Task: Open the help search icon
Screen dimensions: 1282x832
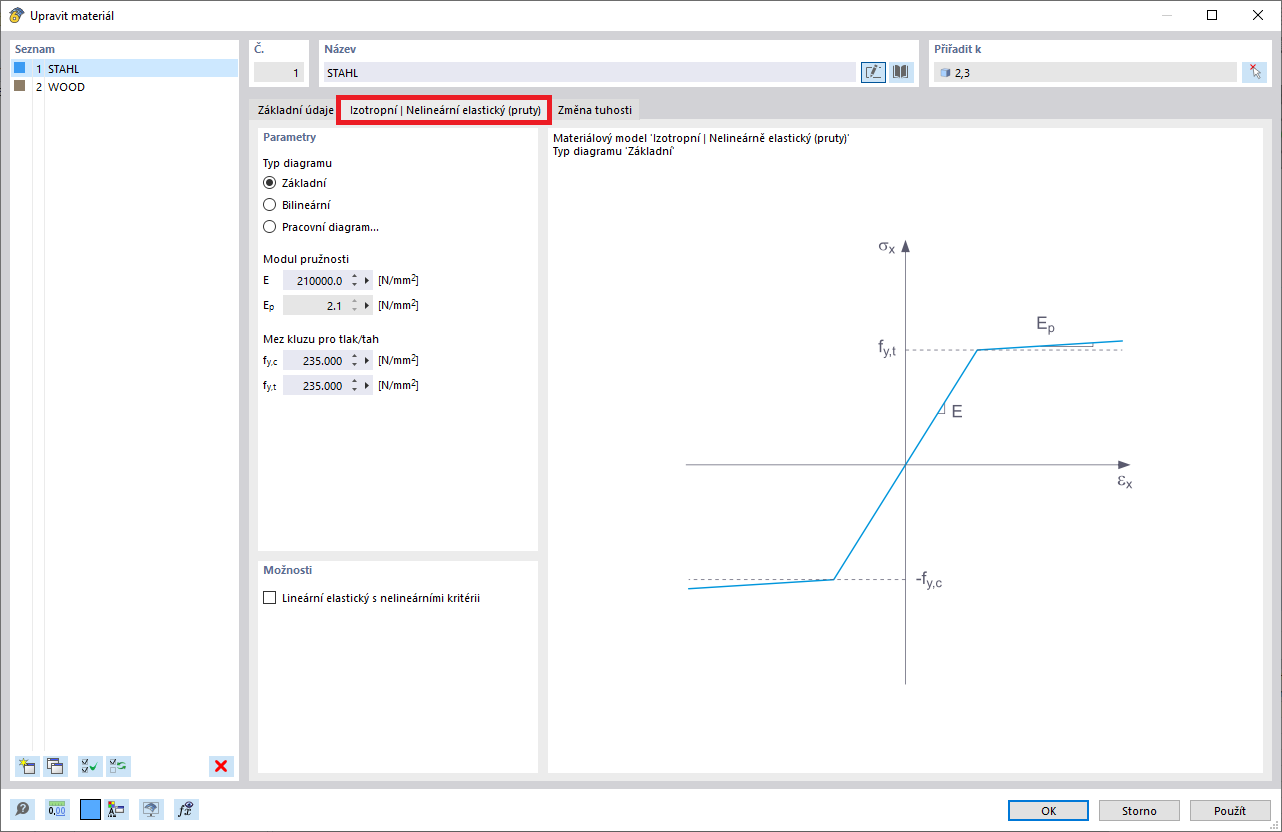Action: point(22,810)
